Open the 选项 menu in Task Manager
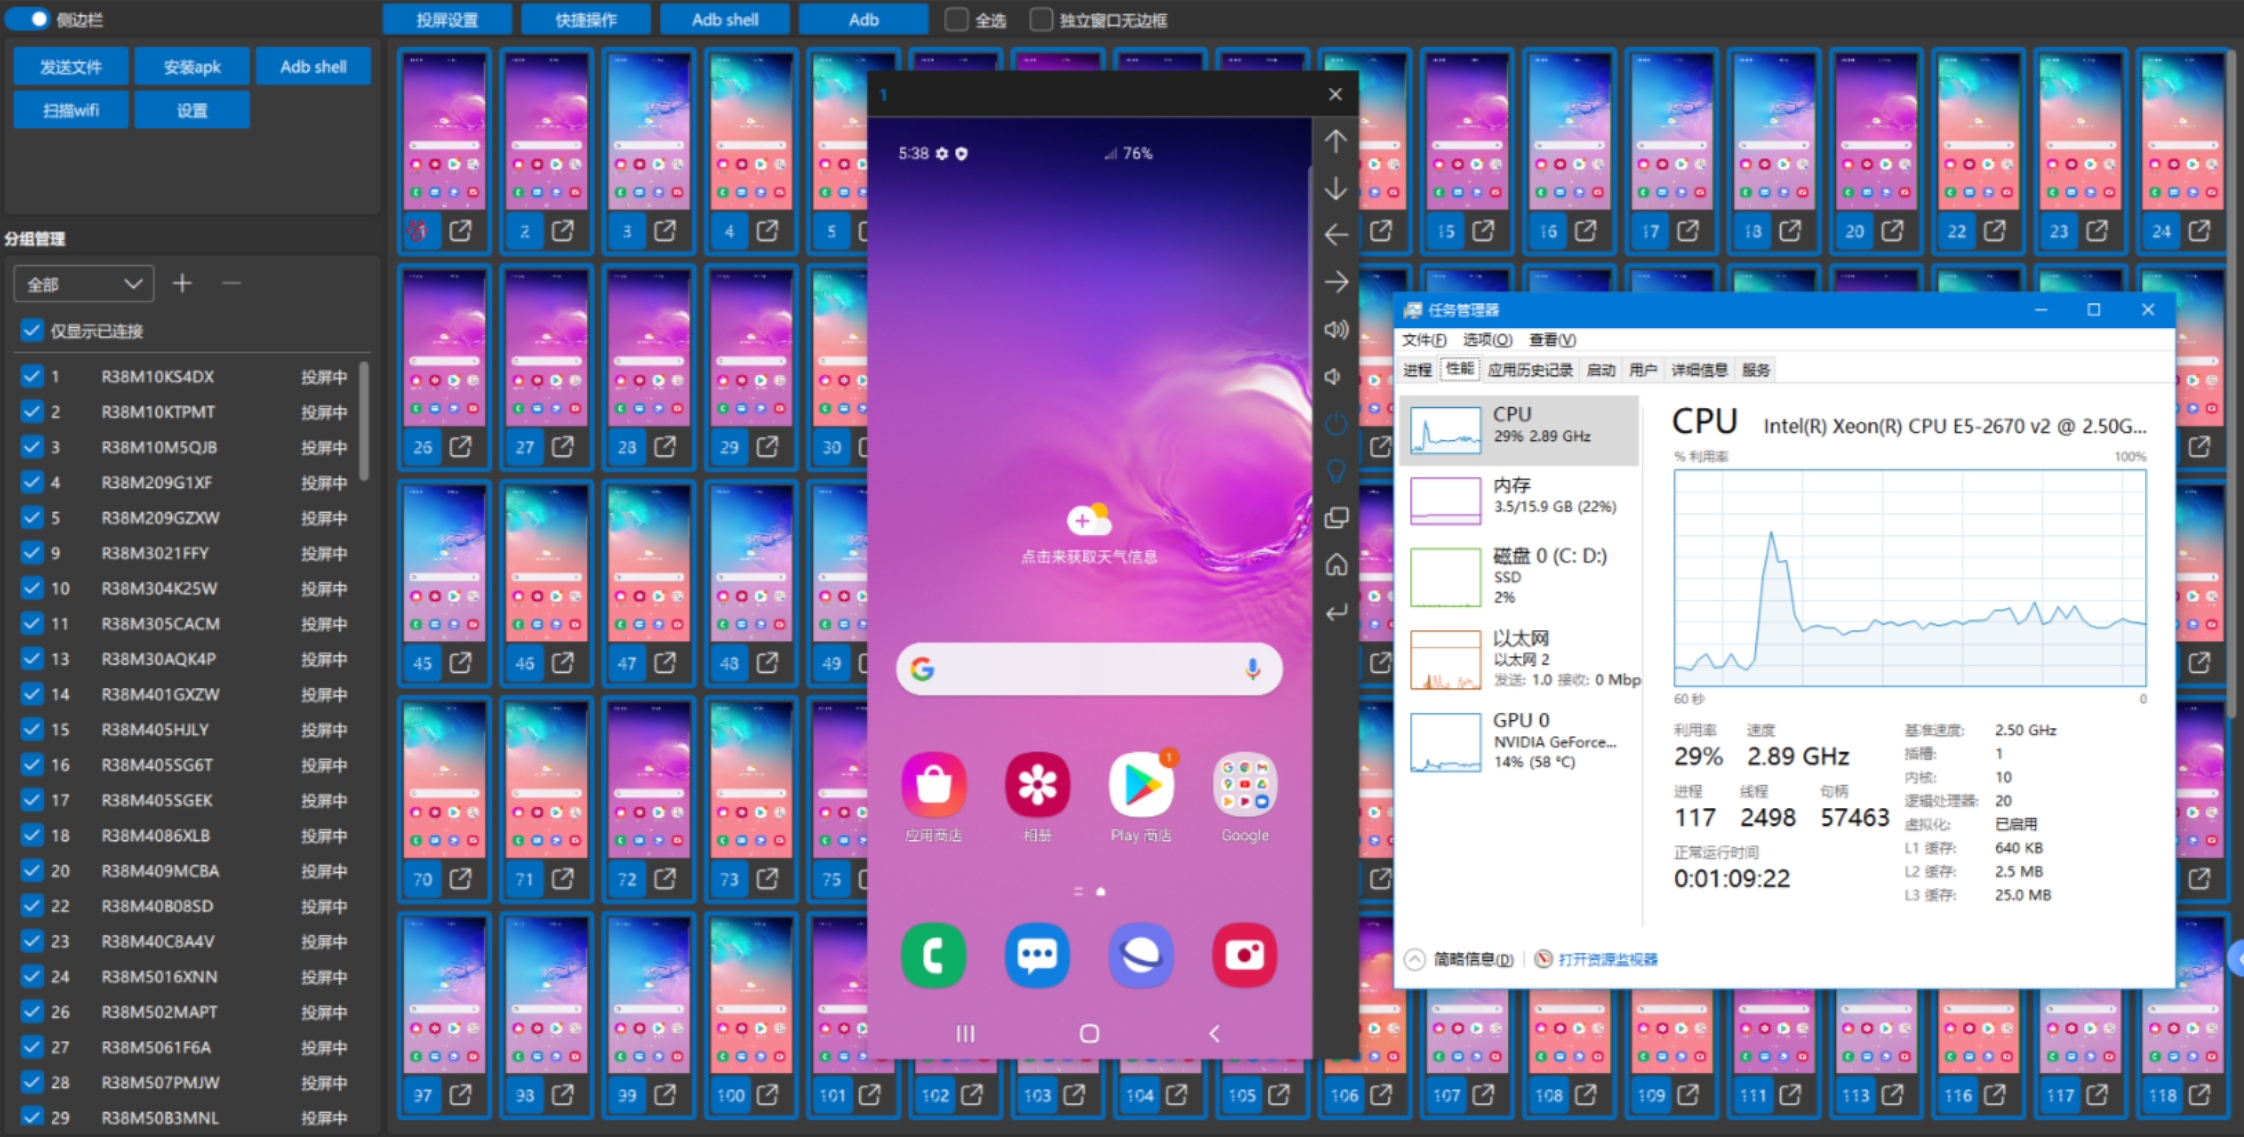 click(x=1486, y=340)
